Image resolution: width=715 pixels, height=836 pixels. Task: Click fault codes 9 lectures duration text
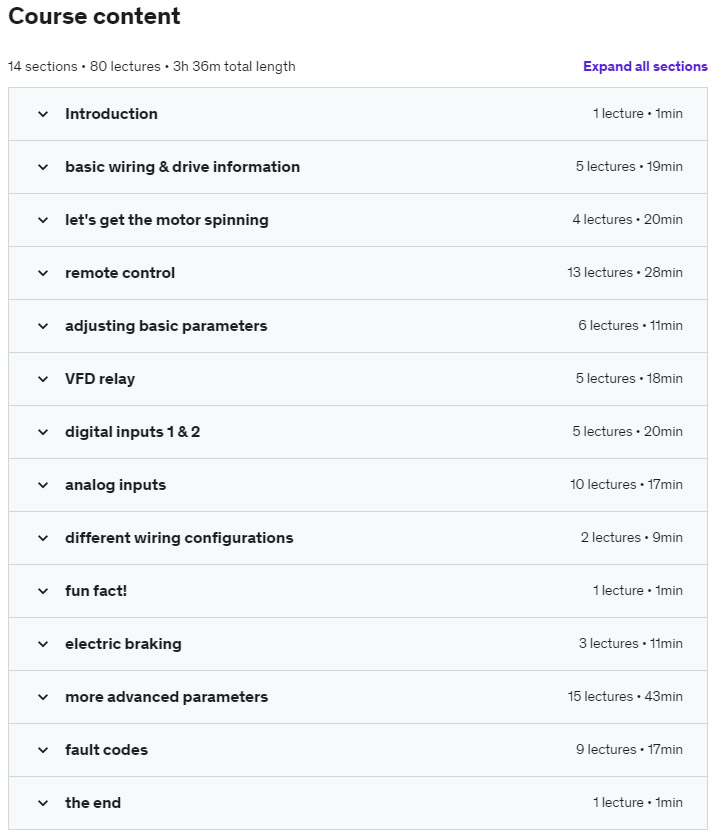click(x=629, y=750)
